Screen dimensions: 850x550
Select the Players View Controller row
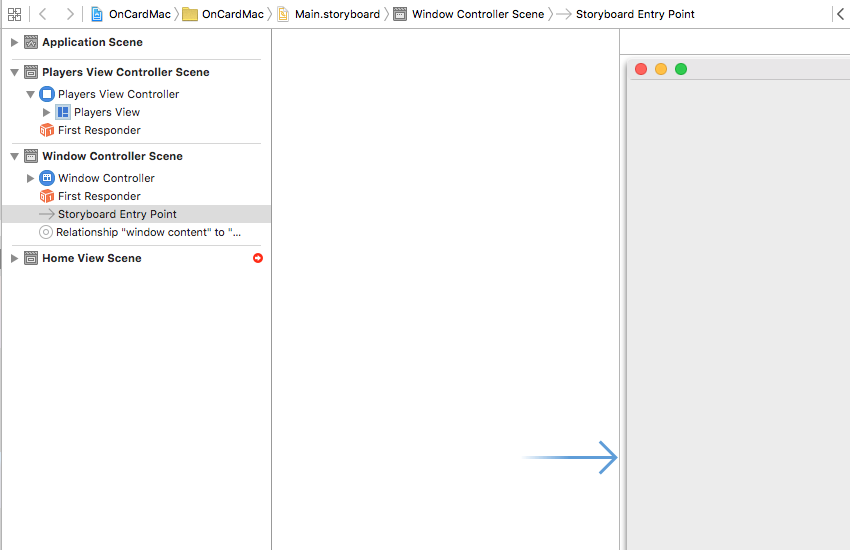click(x=136, y=94)
